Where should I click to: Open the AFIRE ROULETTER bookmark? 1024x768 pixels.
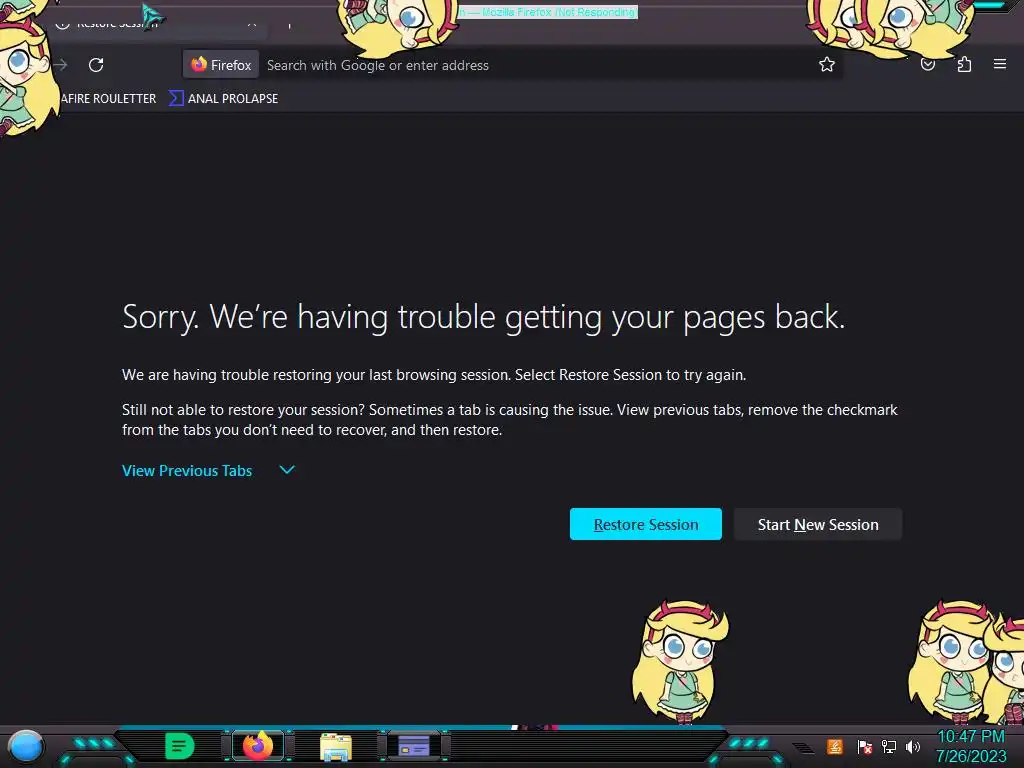coord(107,99)
